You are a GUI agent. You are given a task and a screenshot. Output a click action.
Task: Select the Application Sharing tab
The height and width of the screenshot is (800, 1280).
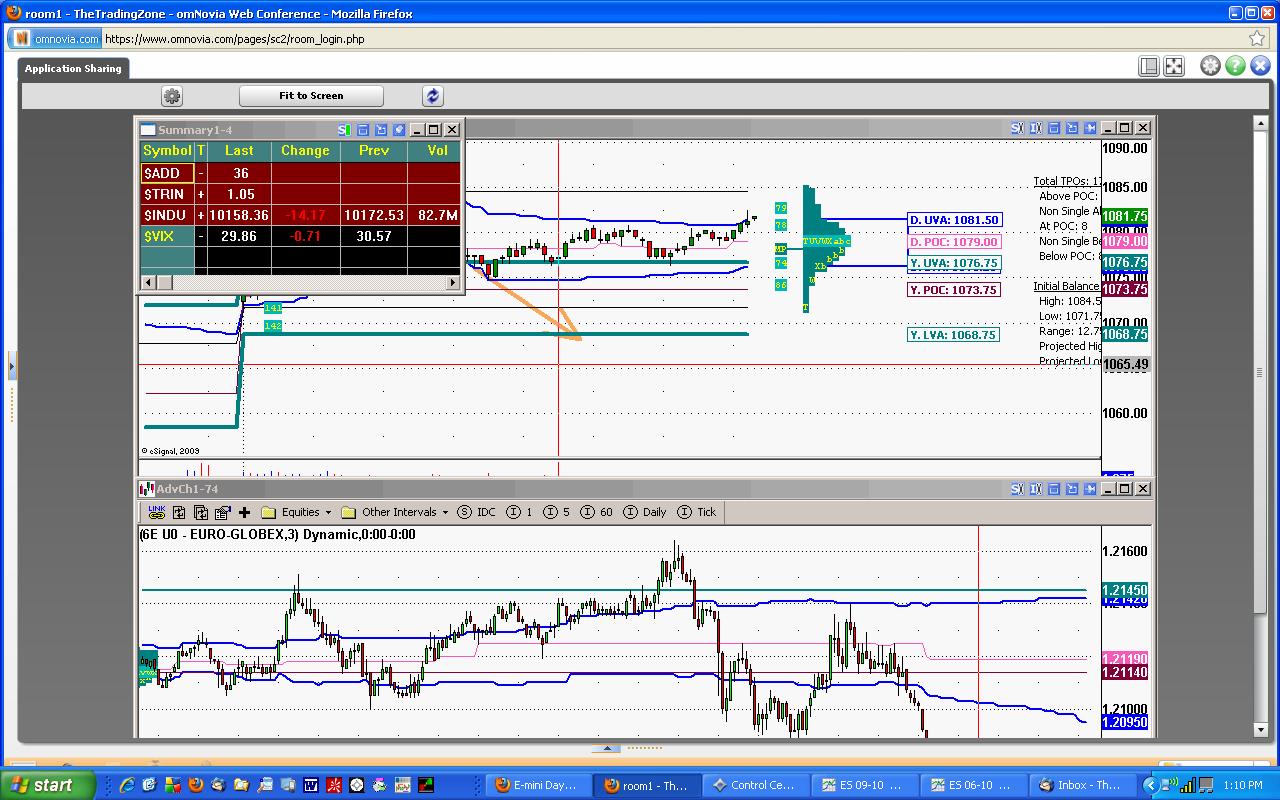click(73, 68)
